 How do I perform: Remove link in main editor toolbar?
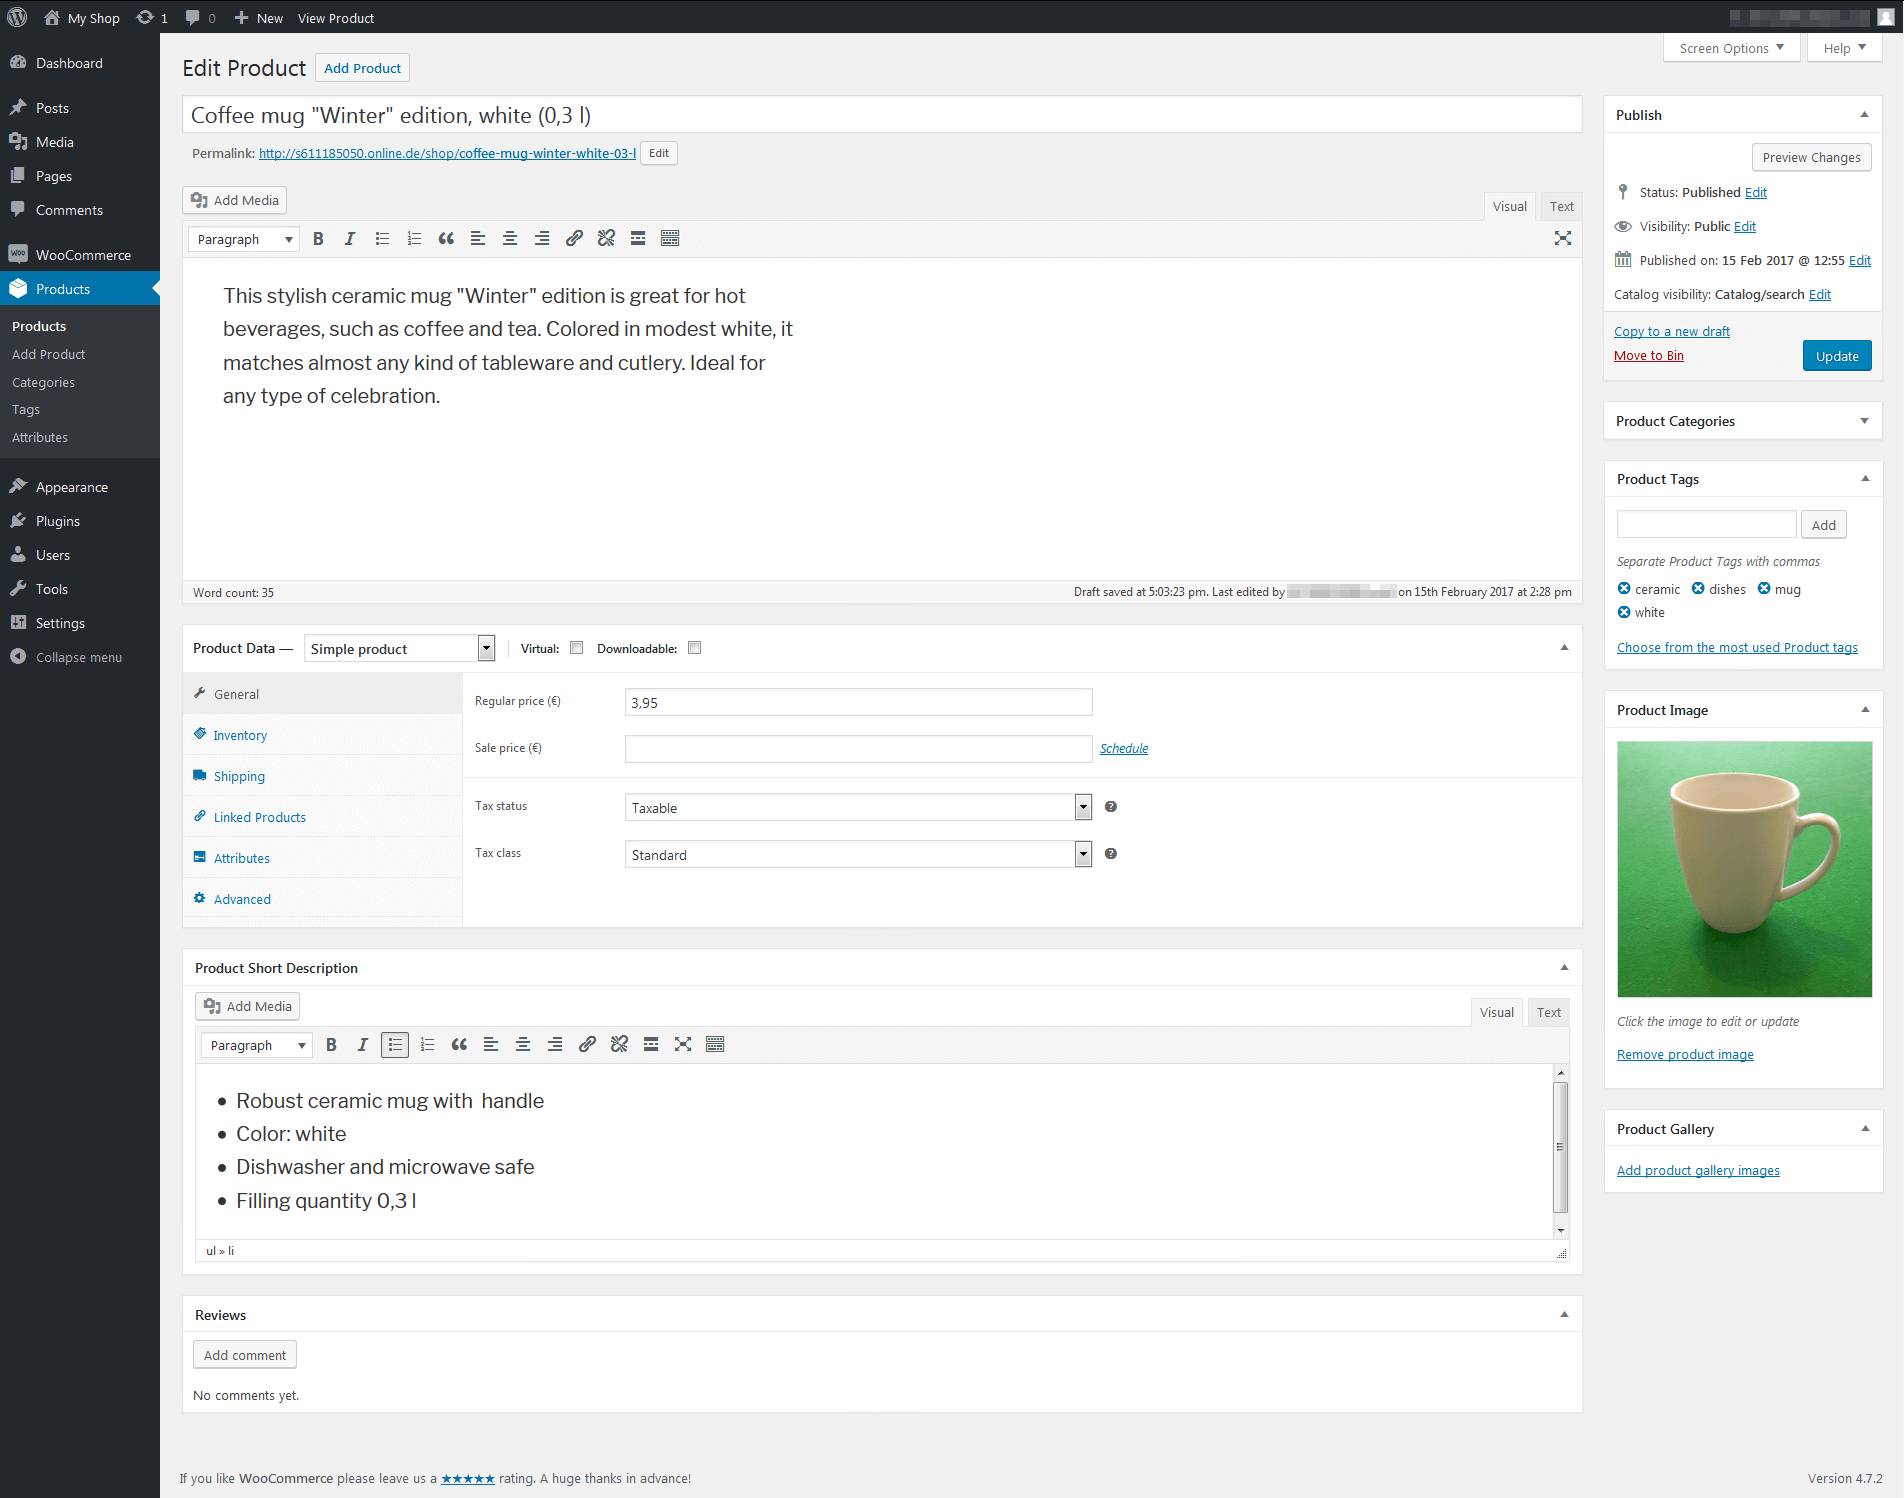point(606,238)
